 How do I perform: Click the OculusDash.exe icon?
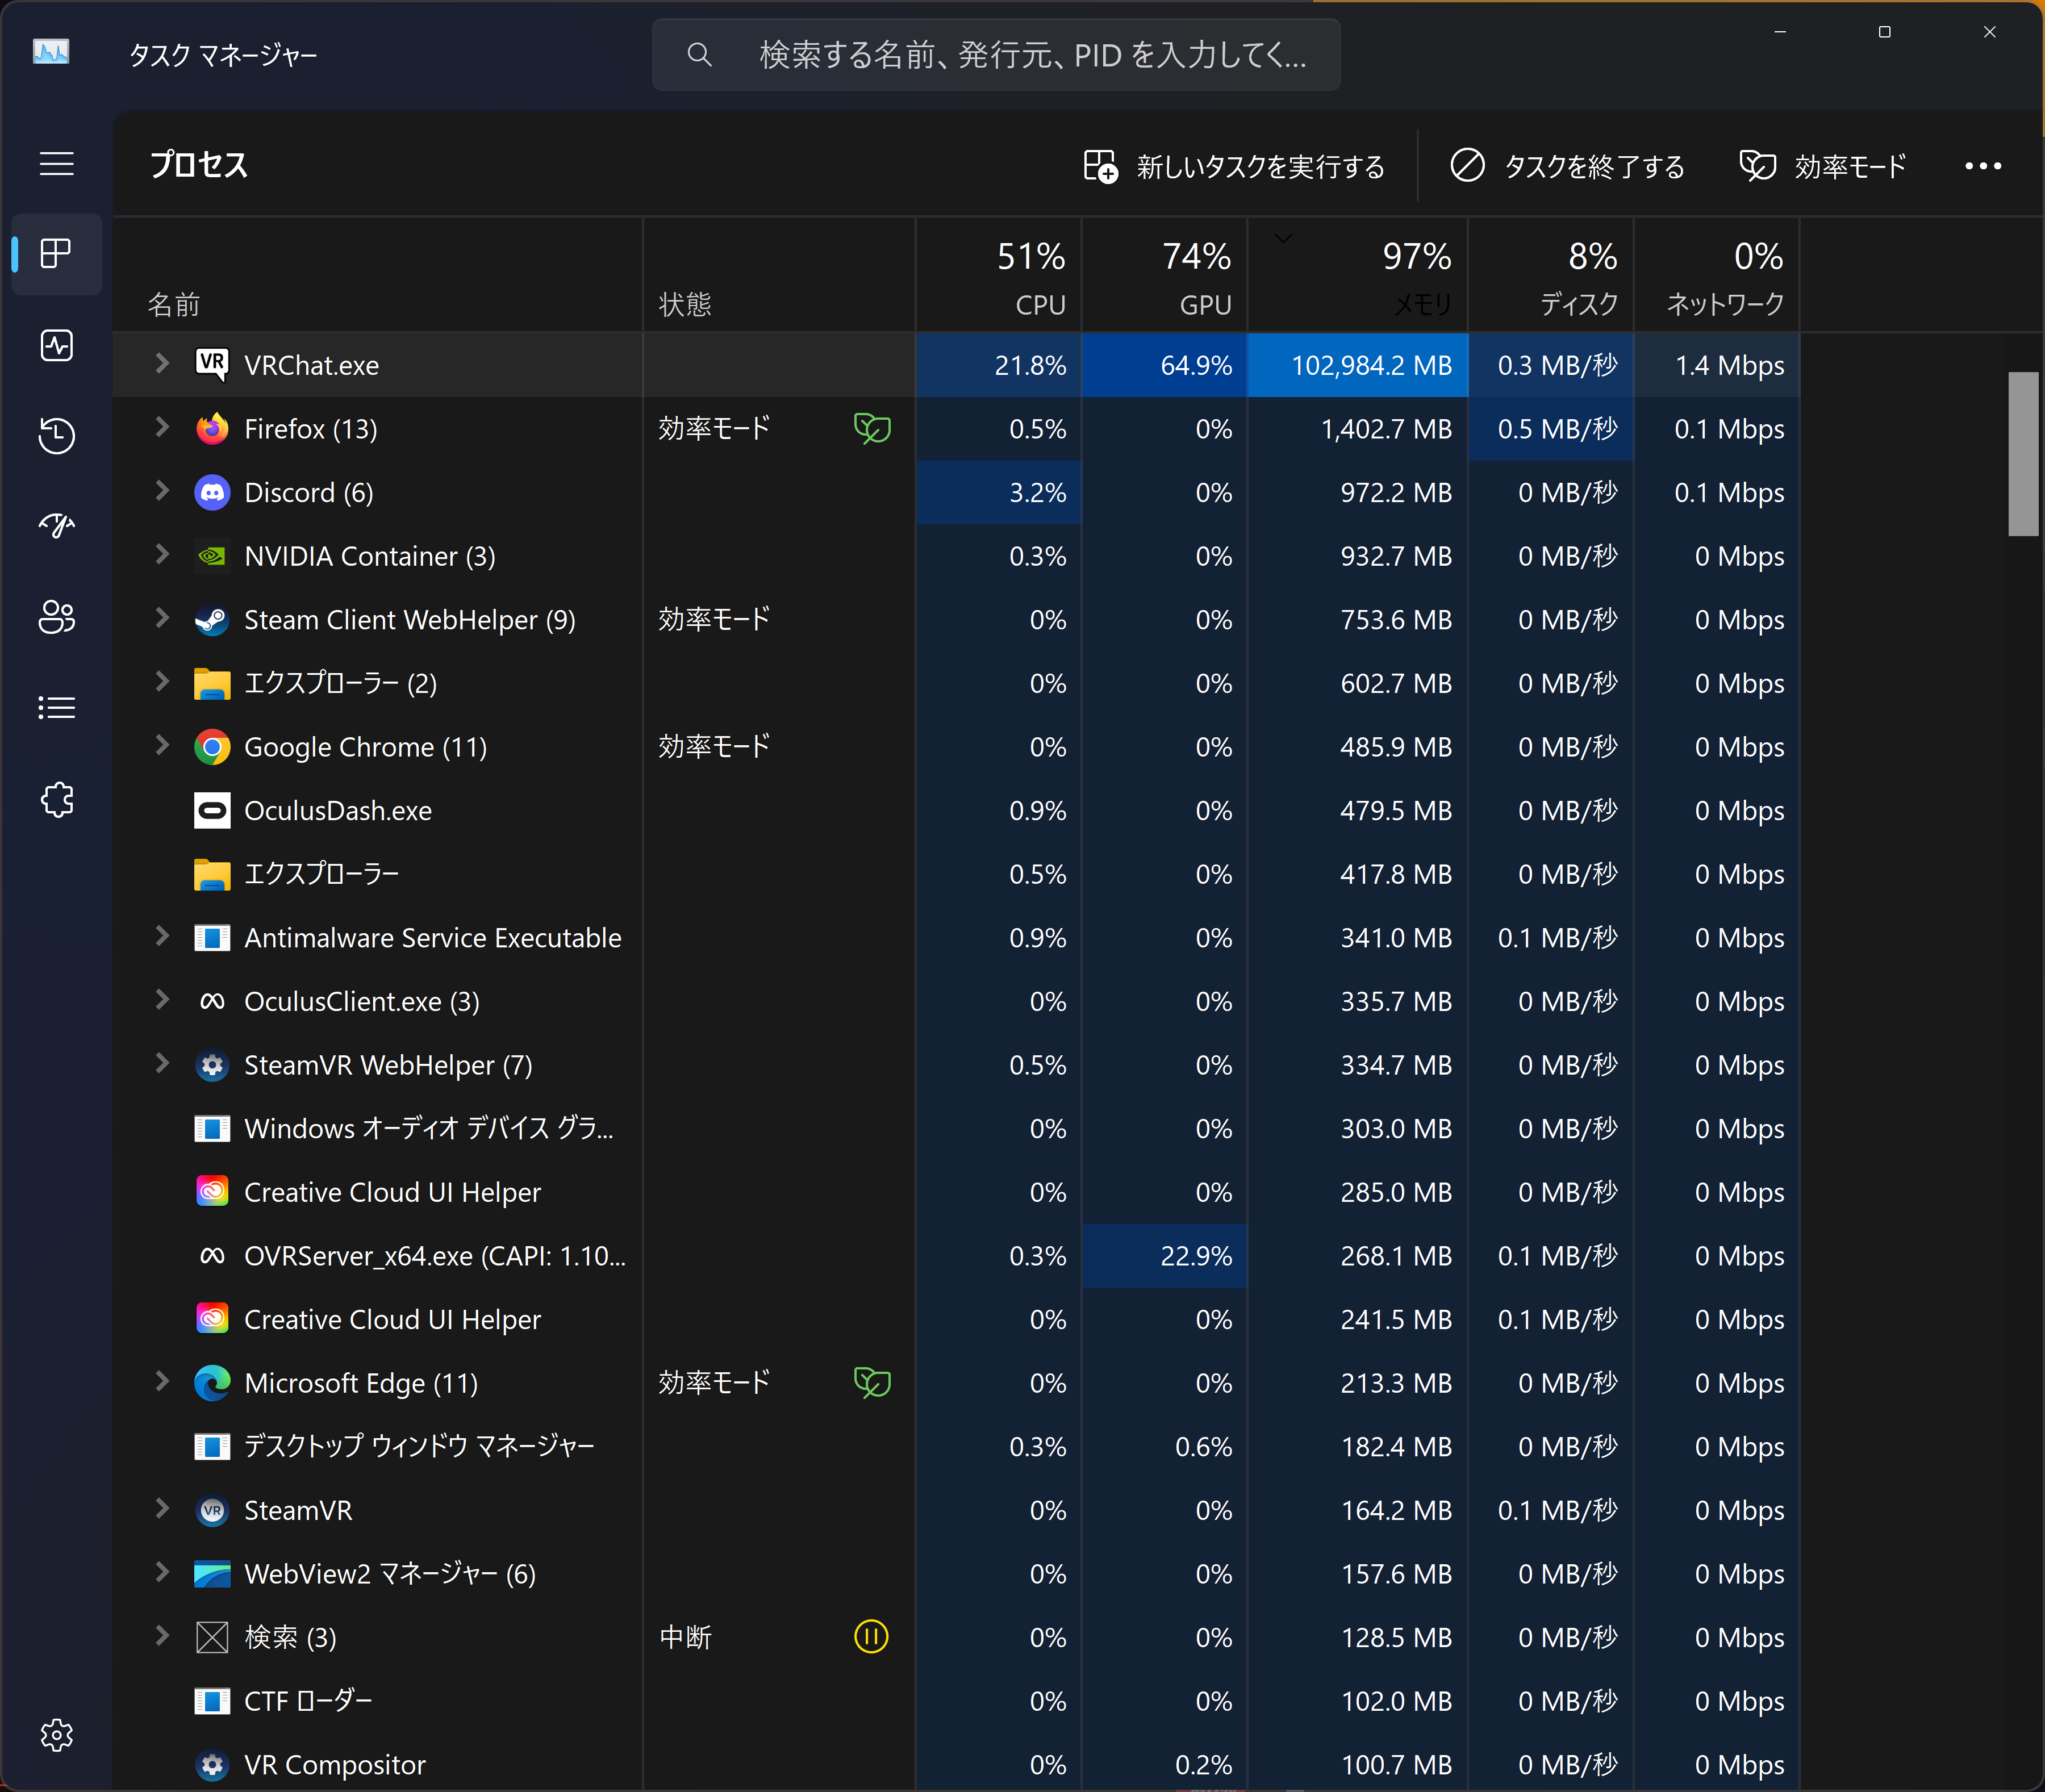coord(212,810)
